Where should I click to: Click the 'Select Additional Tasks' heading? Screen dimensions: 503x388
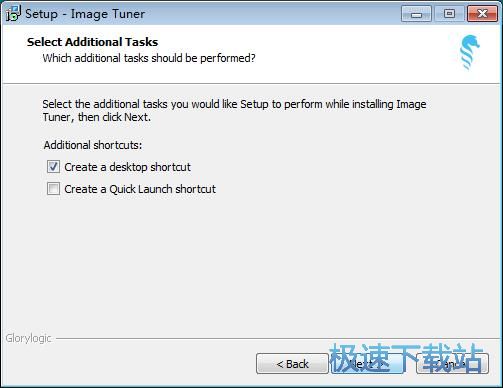tap(92, 42)
